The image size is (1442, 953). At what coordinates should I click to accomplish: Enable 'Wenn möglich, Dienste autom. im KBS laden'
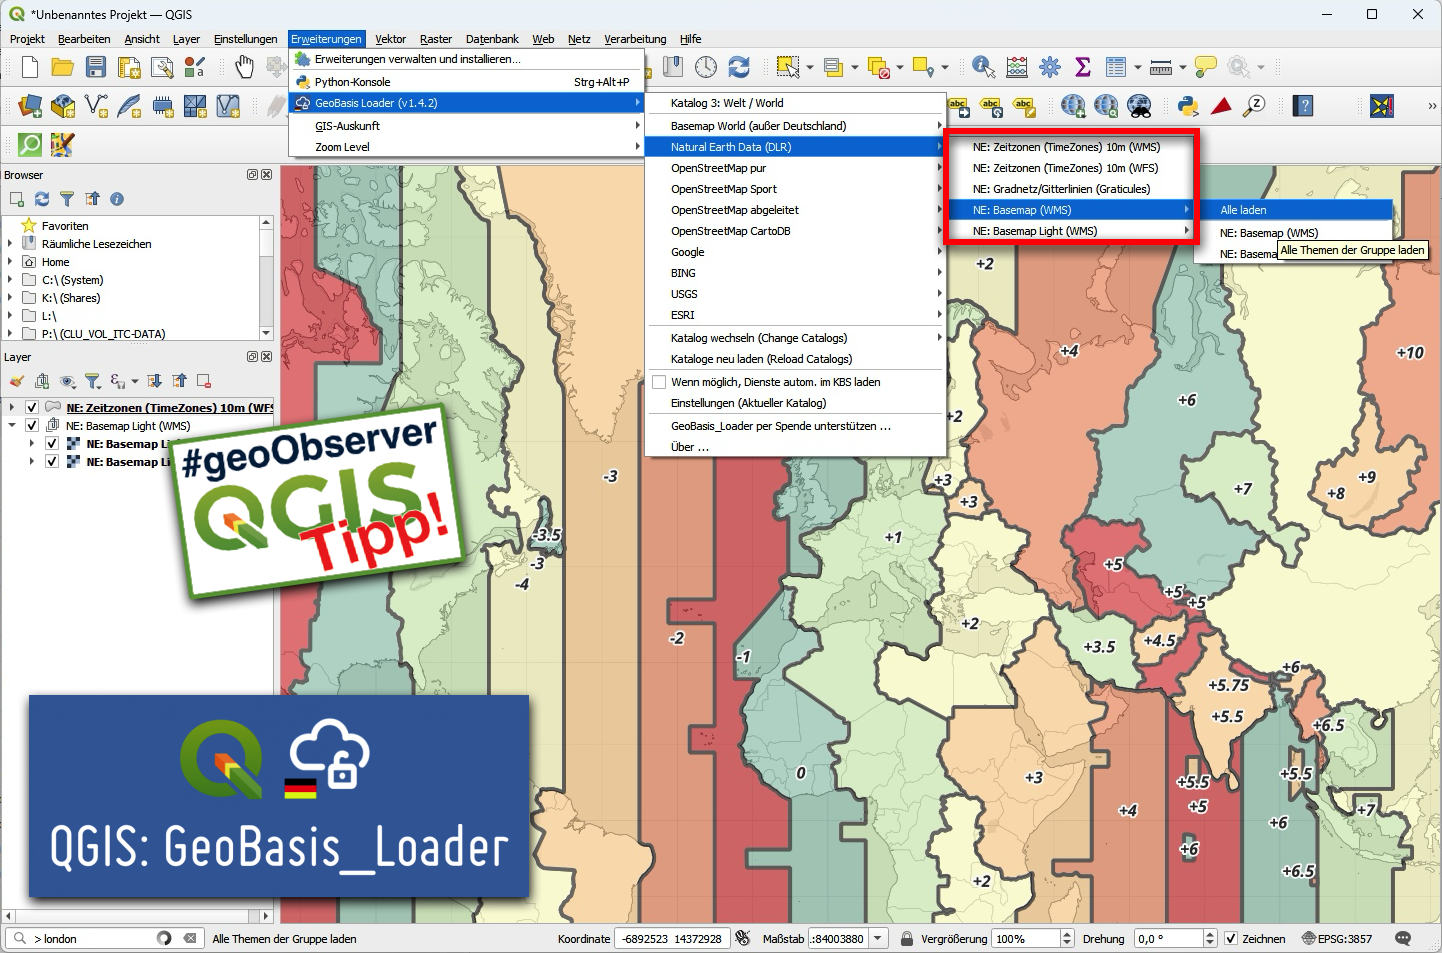click(x=659, y=382)
